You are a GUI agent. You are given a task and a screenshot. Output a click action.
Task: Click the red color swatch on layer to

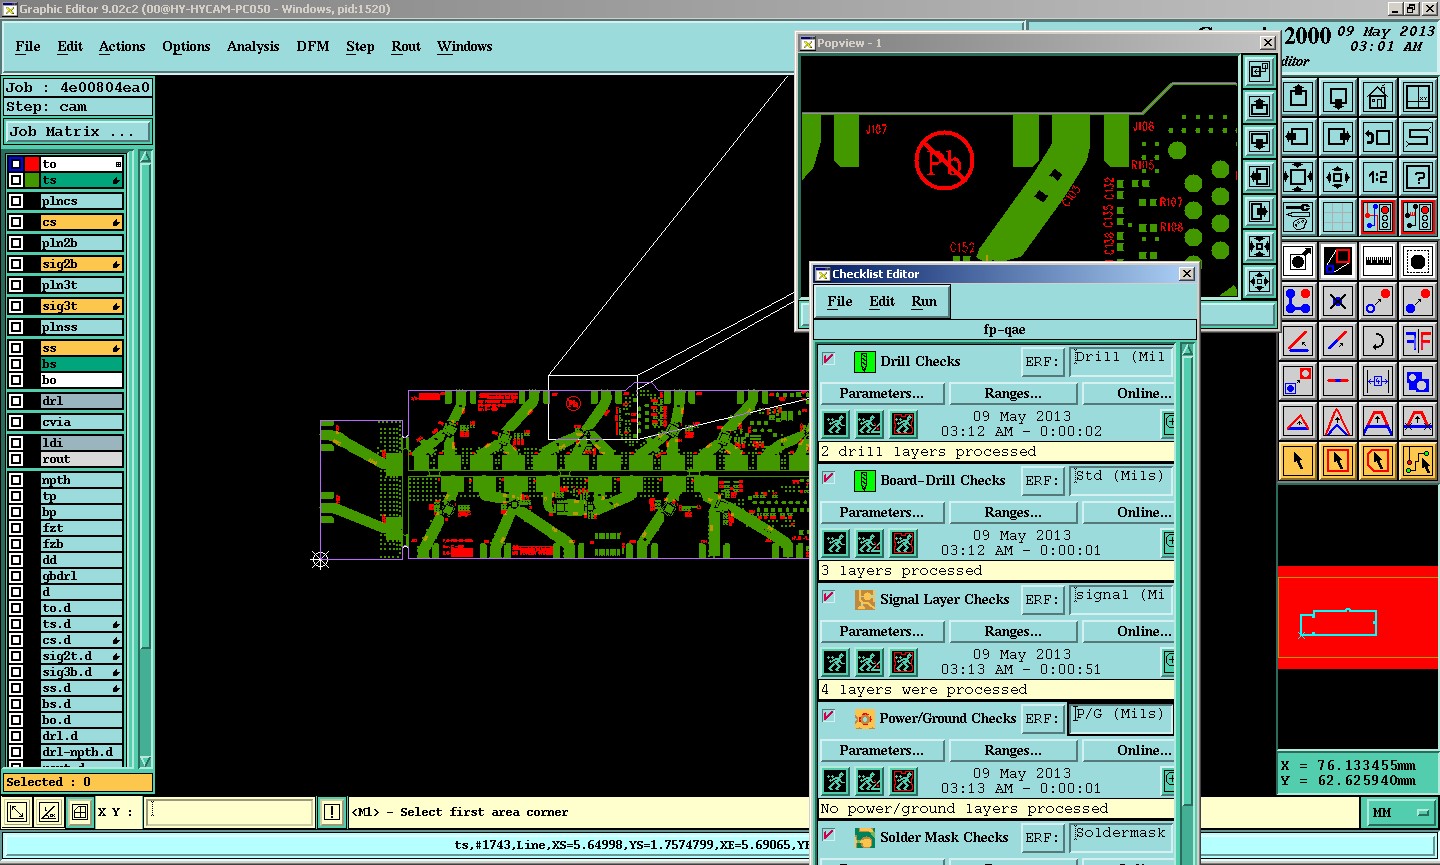coord(32,164)
